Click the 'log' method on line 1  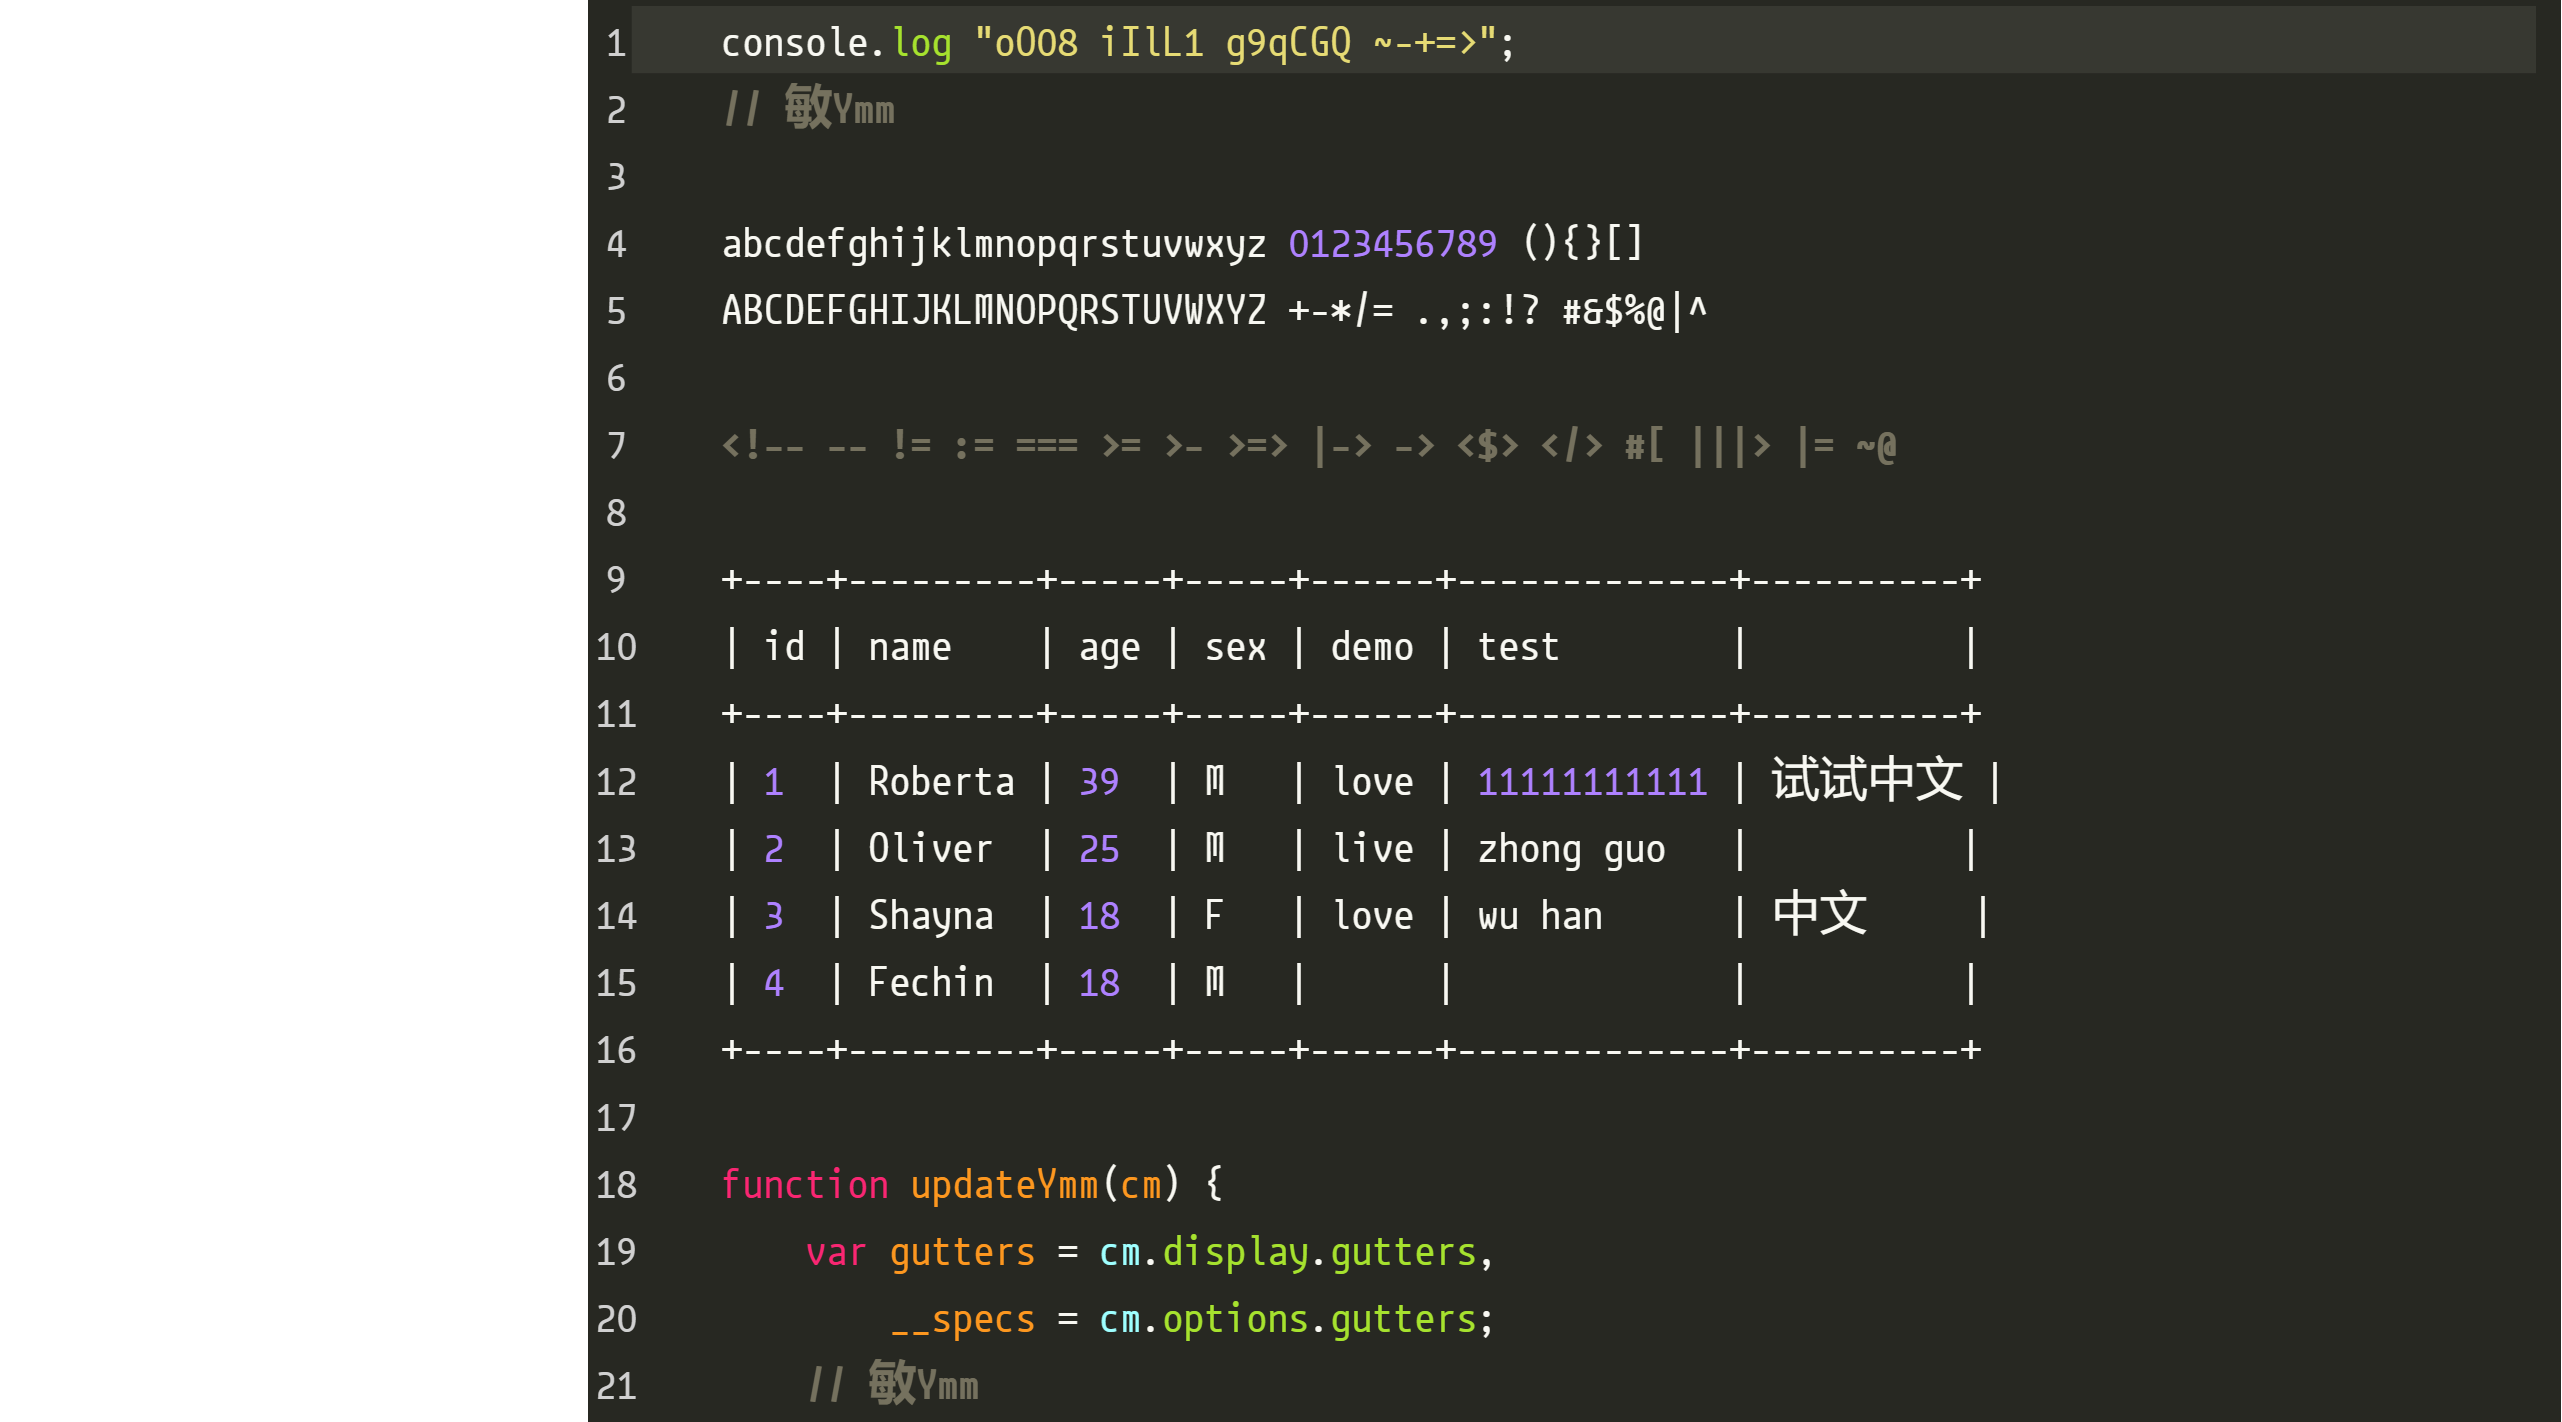point(922,43)
